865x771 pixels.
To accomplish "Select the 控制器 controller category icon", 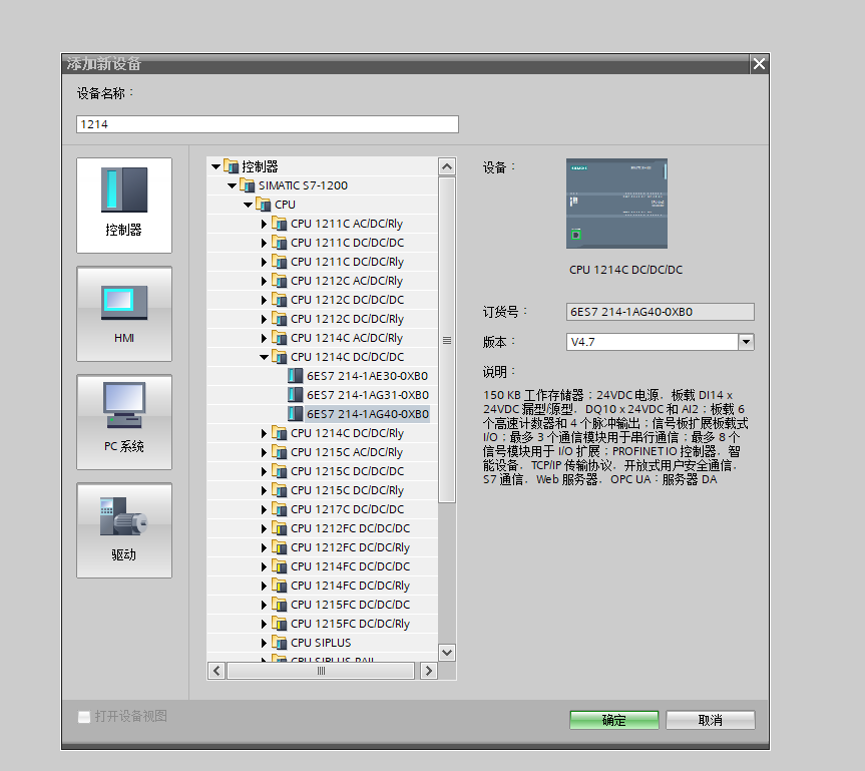I will (x=124, y=205).
